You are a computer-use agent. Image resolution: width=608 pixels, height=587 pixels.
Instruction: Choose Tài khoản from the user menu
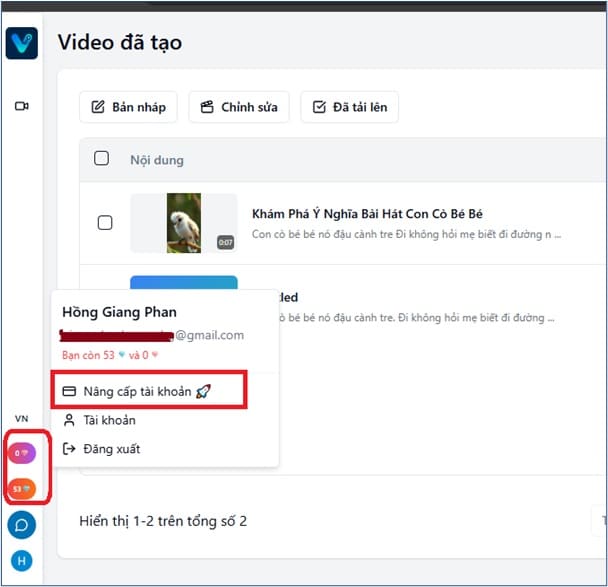(x=109, y=420)
